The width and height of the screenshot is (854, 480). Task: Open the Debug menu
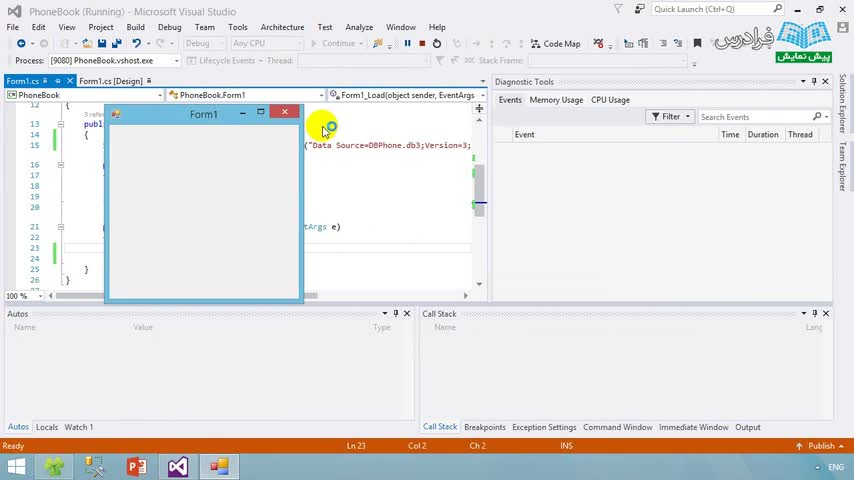pos(169,27)
